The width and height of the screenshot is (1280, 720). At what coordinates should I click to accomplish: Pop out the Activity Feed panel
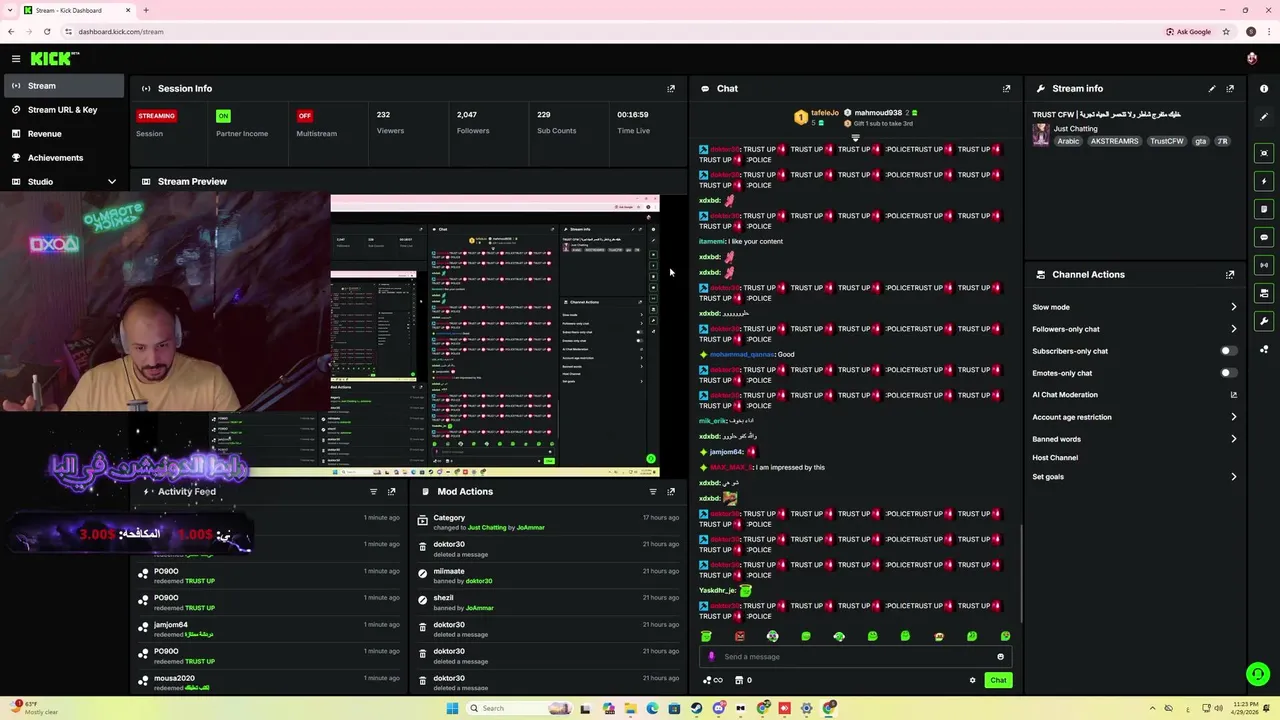pos(391,491)
